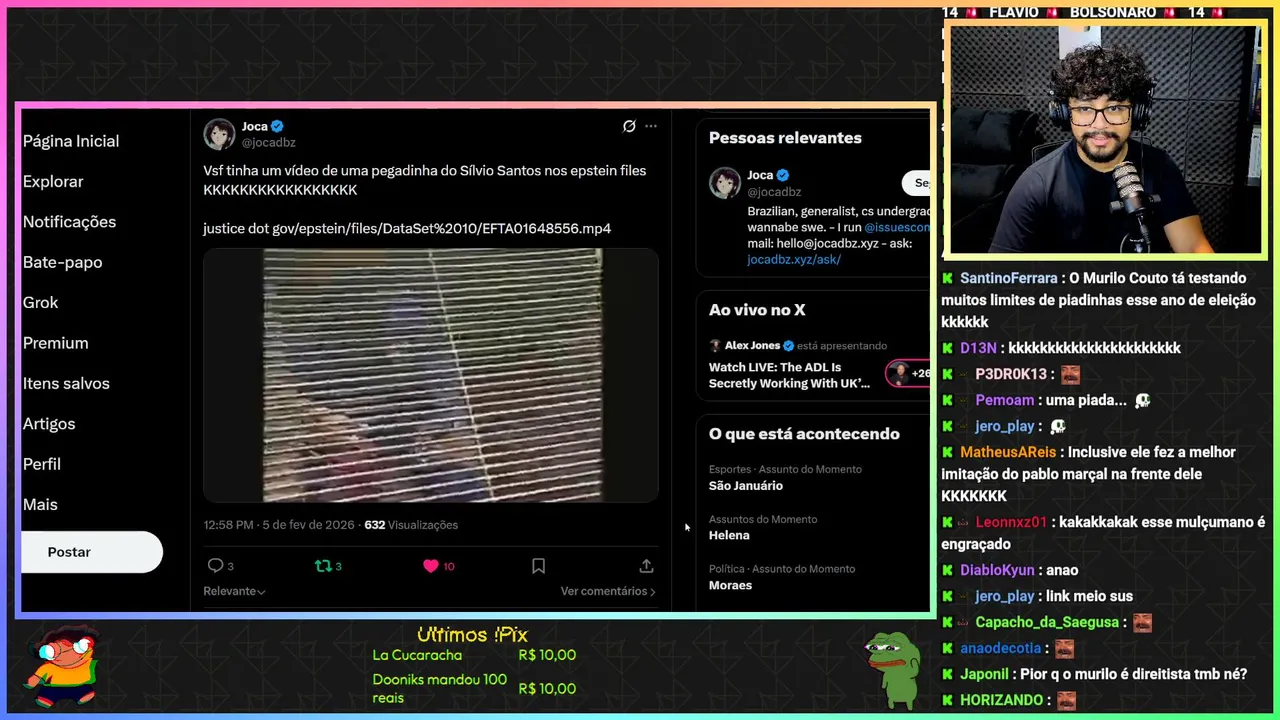Image resolution: width=1280 pixels, height=720 pixels.
Task: Open the tweet's more options dots
Action: point(651,126)
